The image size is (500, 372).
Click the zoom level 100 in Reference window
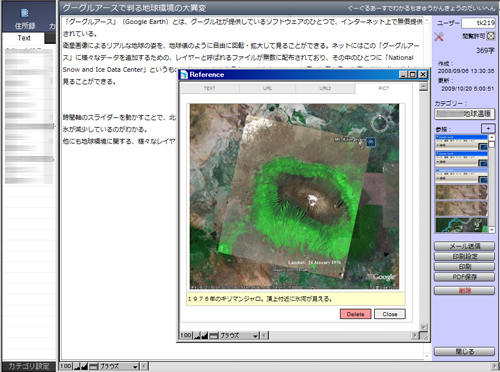(186, 335)
